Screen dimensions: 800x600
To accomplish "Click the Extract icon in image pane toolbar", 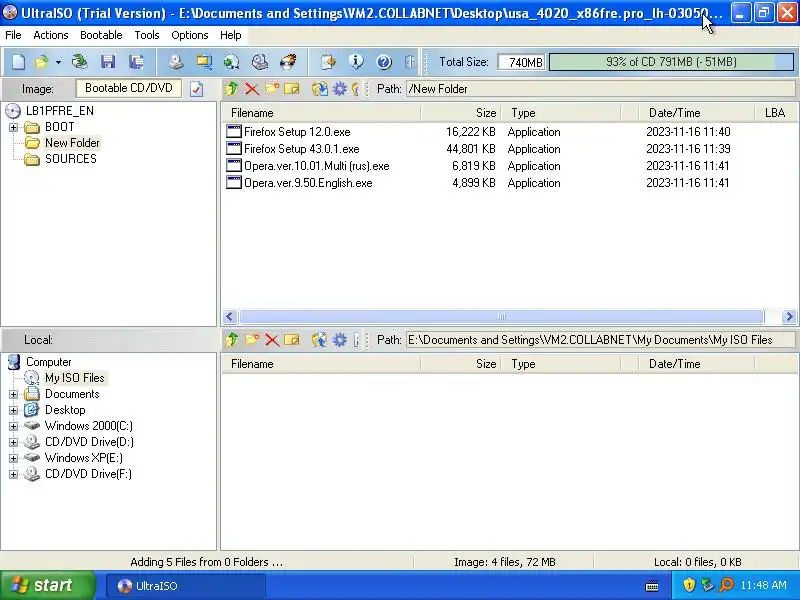I will (320, 89).
